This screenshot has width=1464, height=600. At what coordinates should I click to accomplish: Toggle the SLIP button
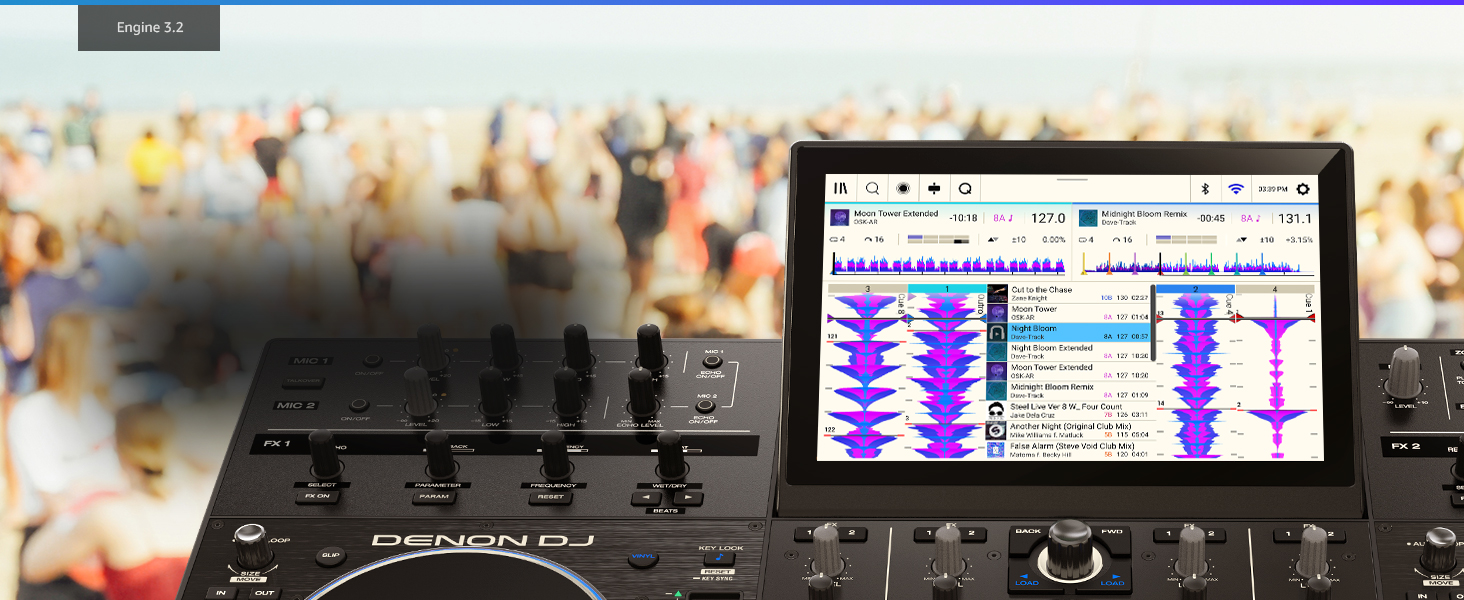click(329, 556)
